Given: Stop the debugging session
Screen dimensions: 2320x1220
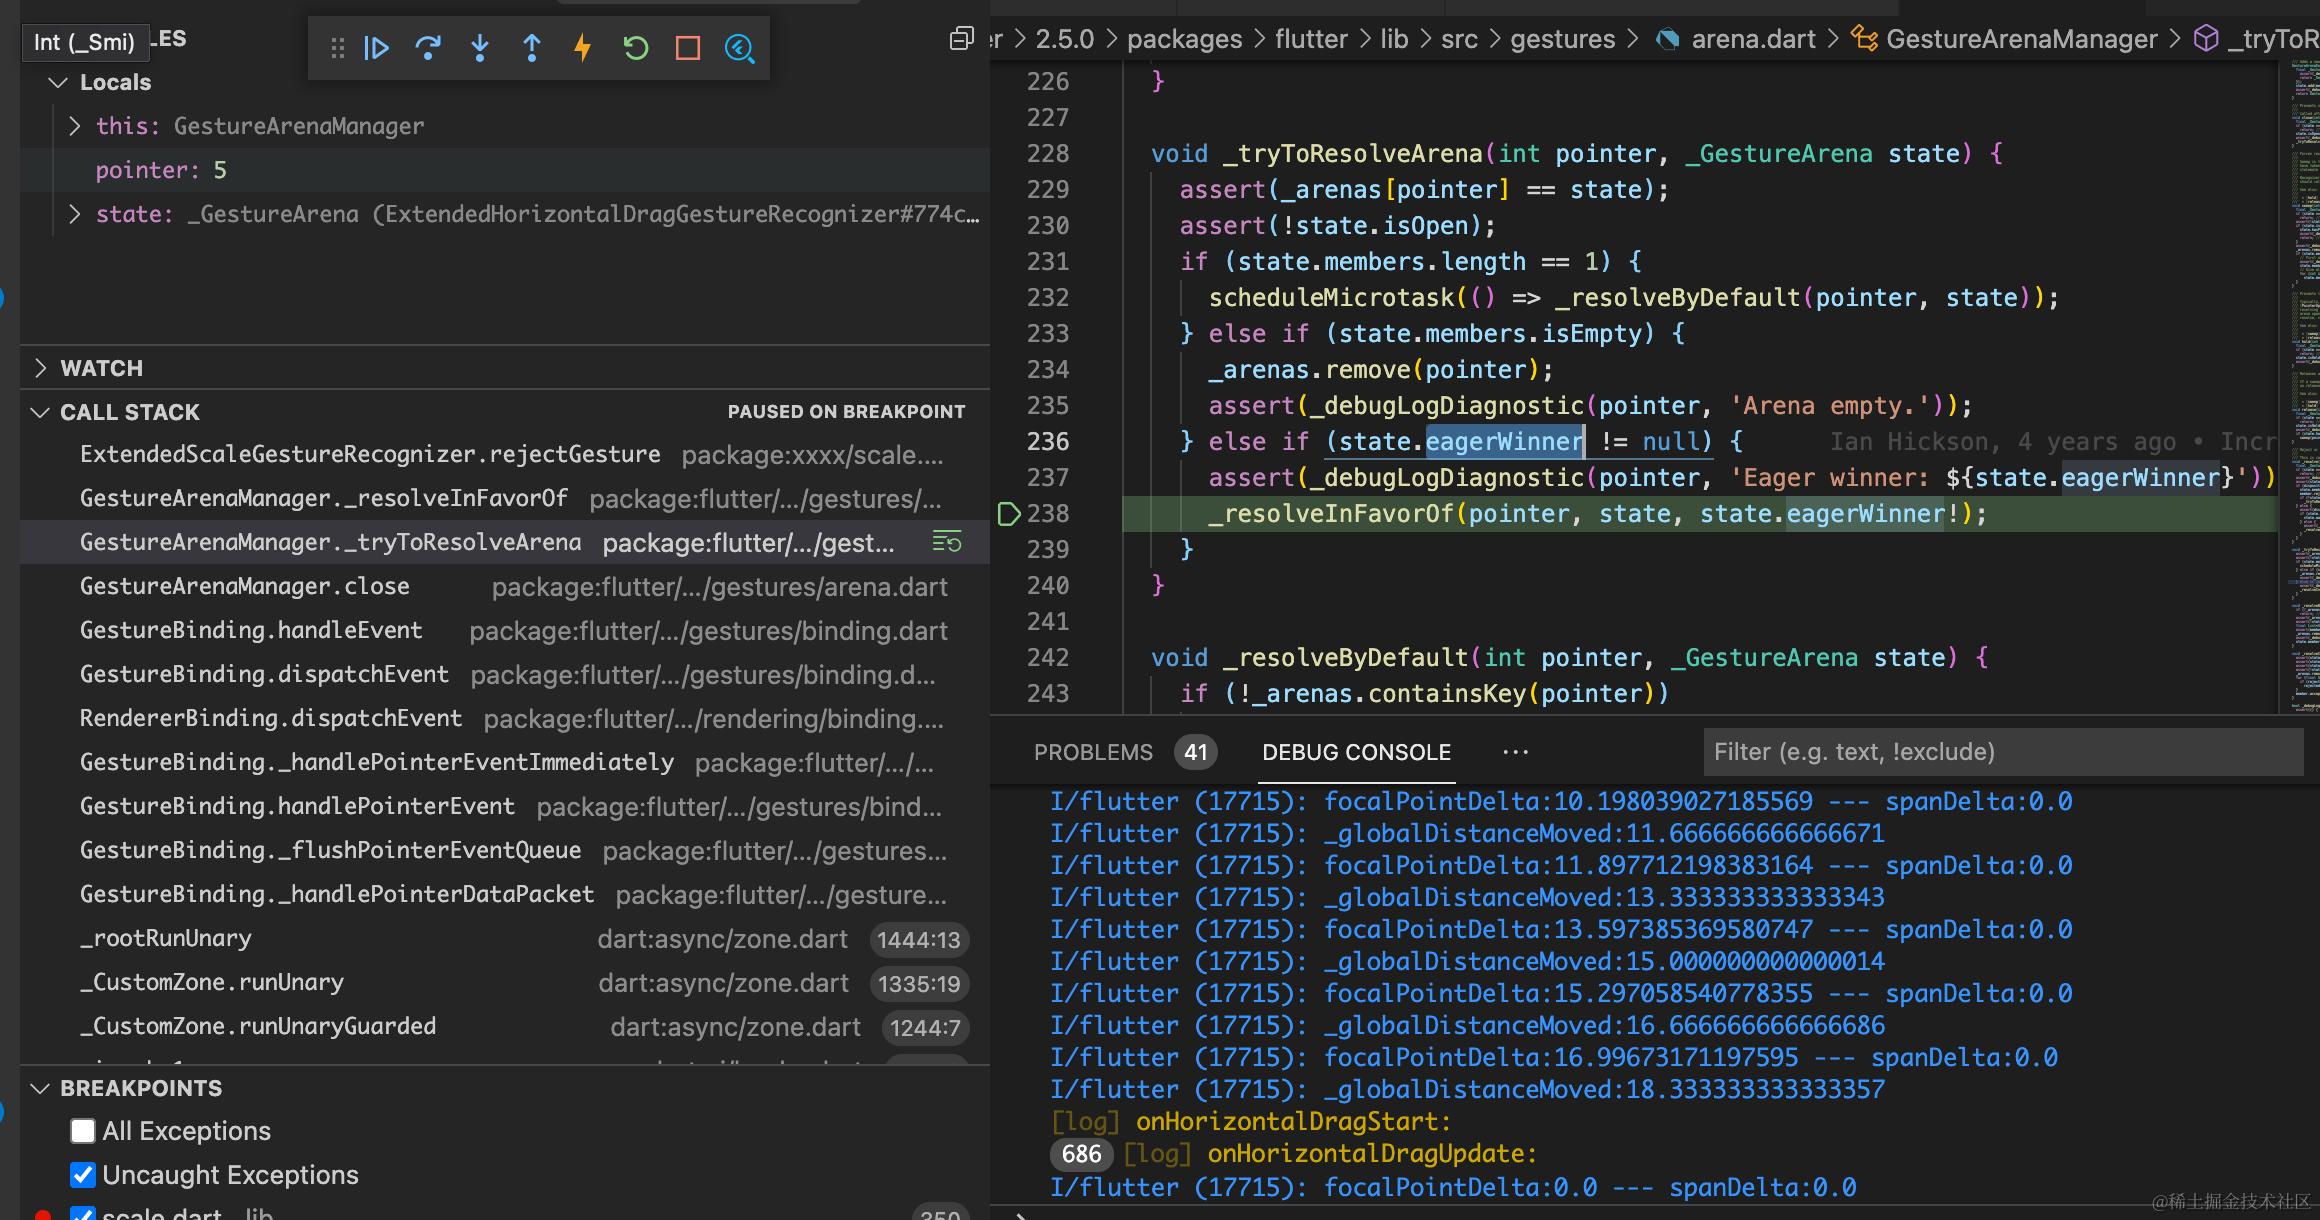Looking at the screenshot, I should (x=688, y=48).
